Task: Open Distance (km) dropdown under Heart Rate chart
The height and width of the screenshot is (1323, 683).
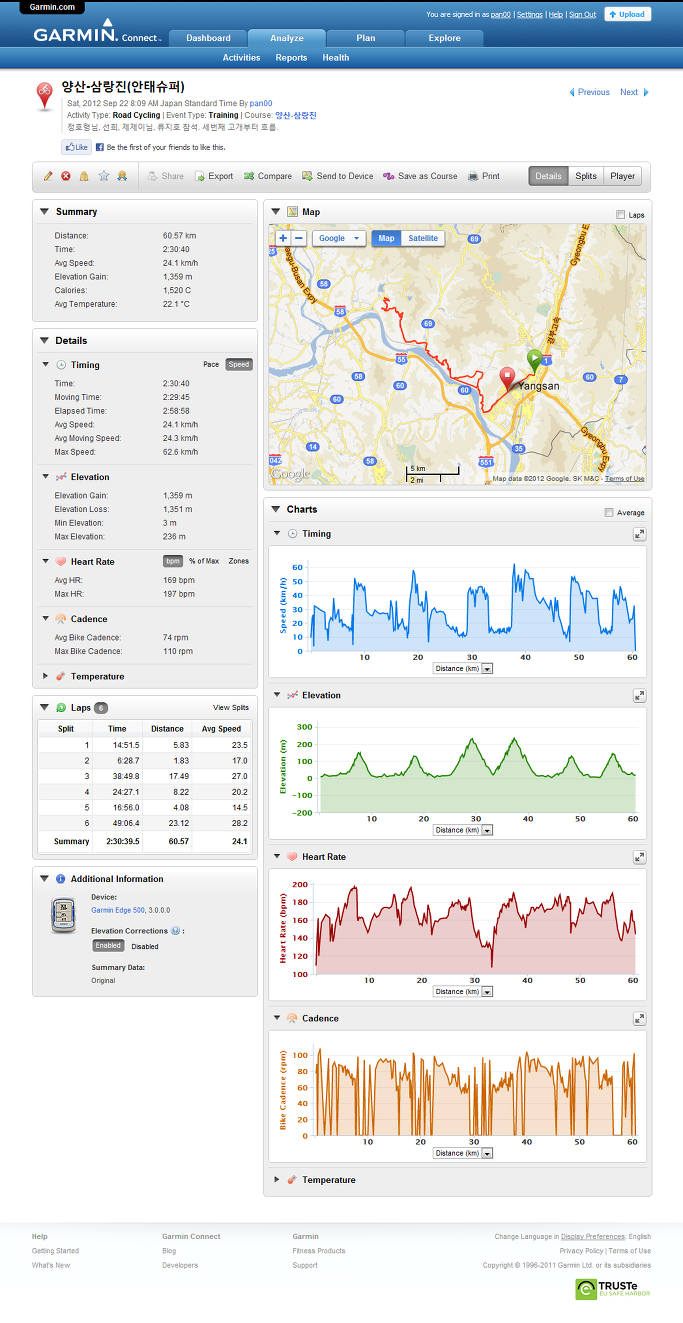Action: pyautogui.click(x=463, y=992)
